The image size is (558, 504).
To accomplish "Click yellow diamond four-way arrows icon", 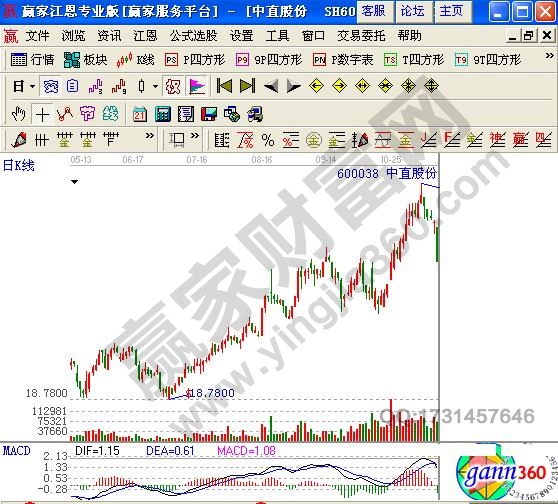I will 431,86.
